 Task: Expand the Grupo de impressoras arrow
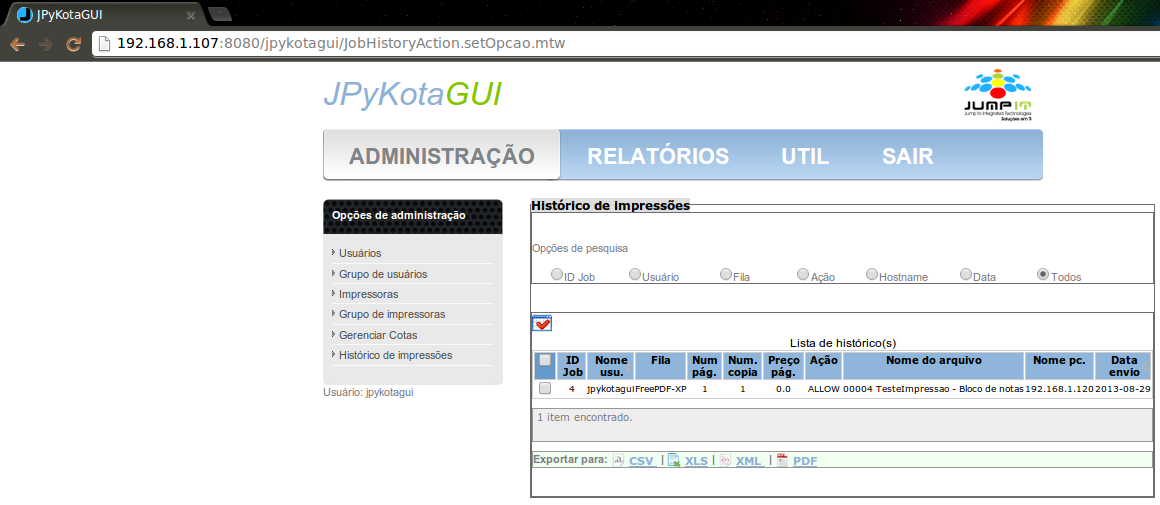[x=334, y=313]
